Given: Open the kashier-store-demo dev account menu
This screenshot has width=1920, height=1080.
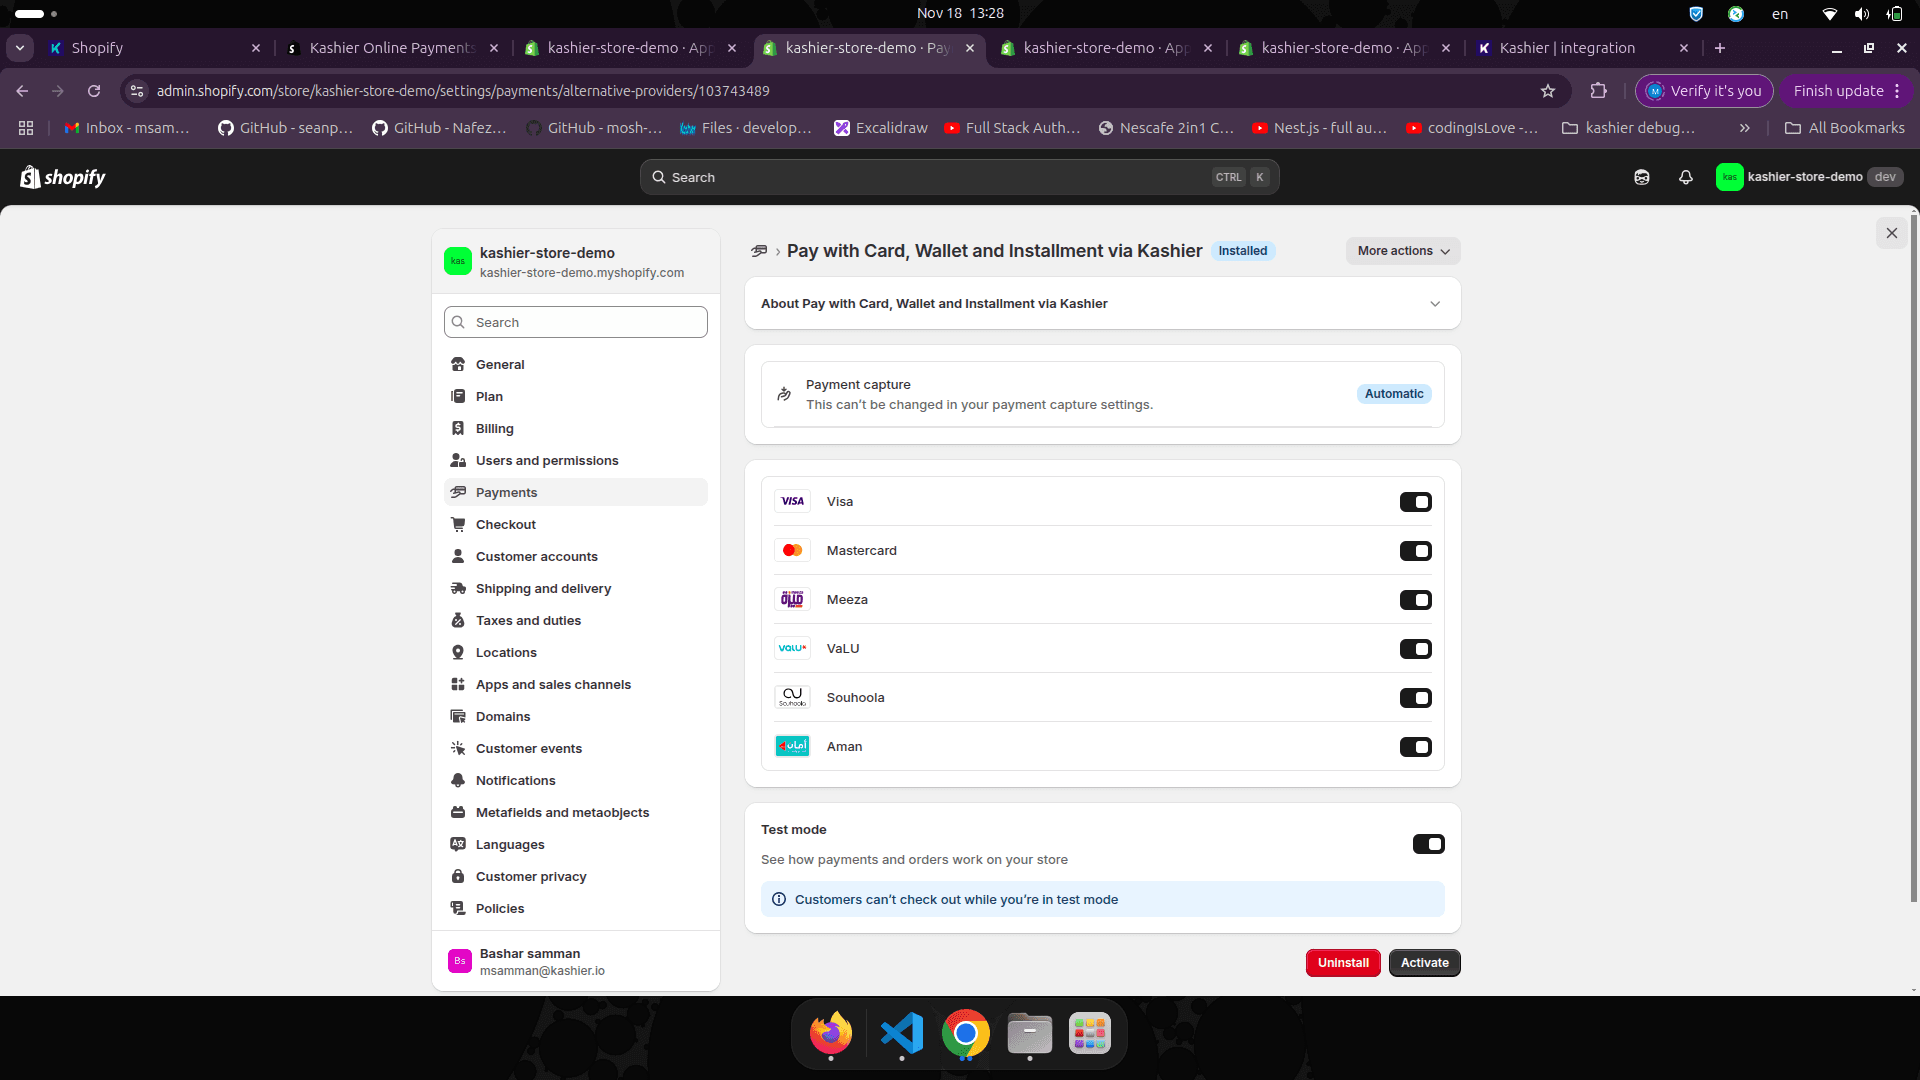Looking at the screenshot, I should point(1809,177).
